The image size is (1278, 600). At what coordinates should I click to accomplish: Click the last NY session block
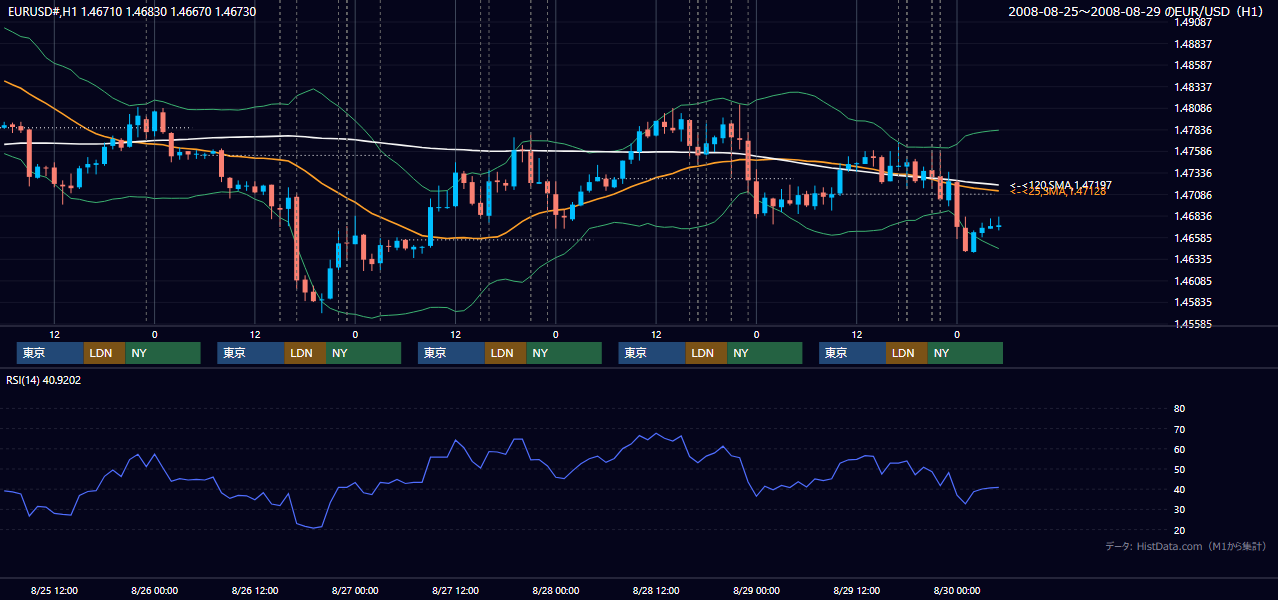964,353
